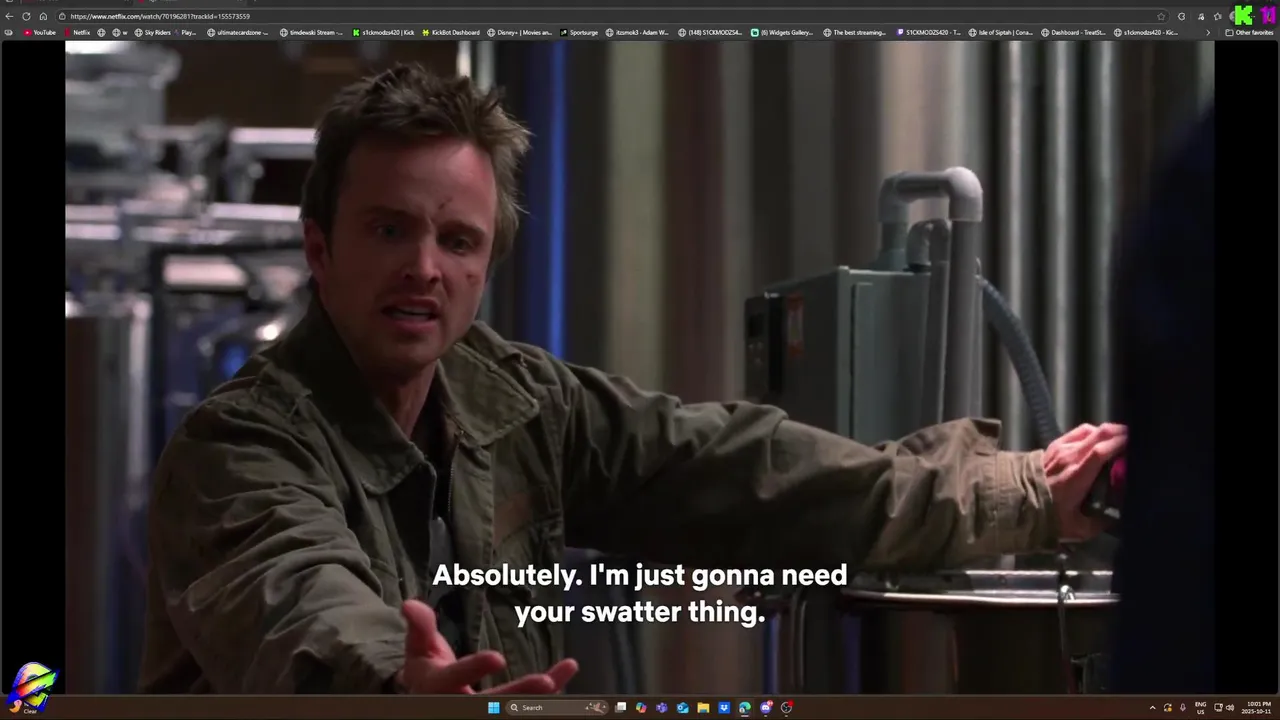Open the Disney+ Movies bookmark
Viewport: 1280px width, 720px height.
point(520,32)
